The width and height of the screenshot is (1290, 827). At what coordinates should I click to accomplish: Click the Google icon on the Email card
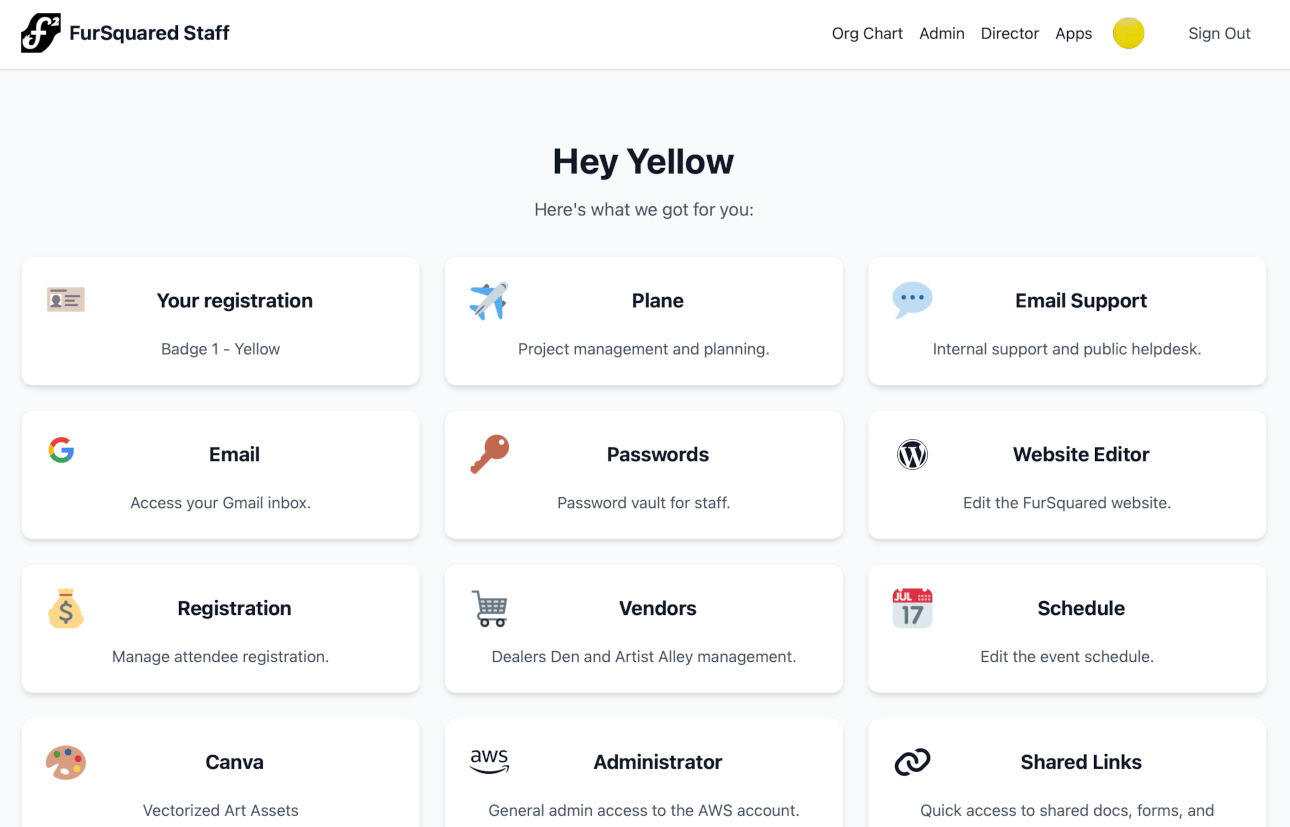pos(62,450)
